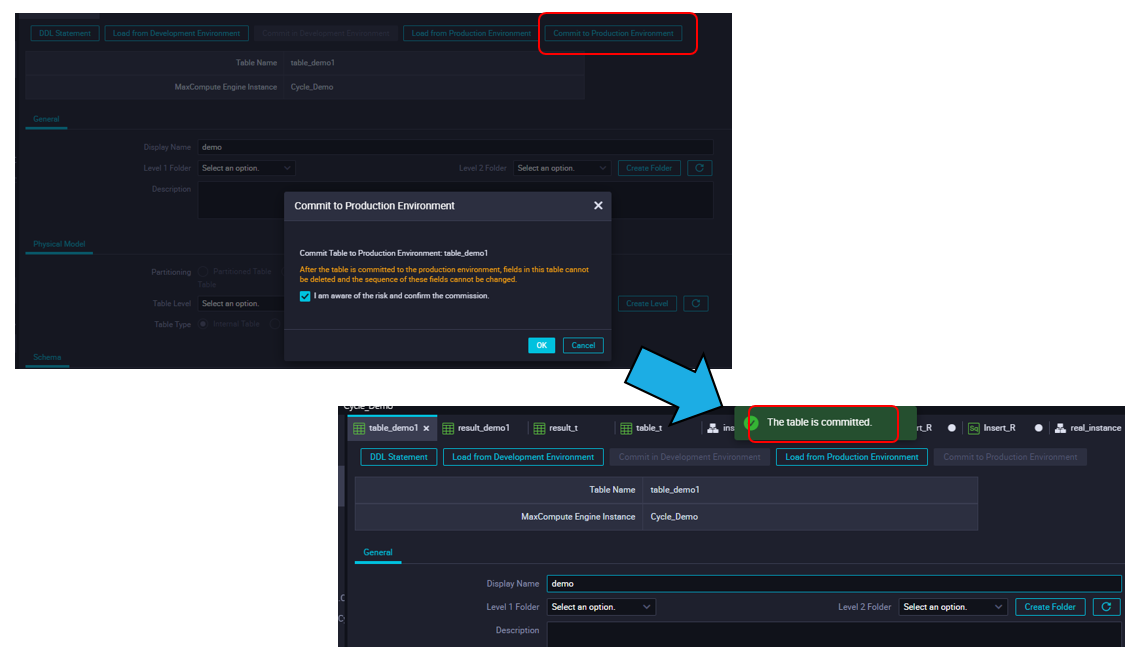Click the refresh icon beside bright Create Folder

[1106, 607]
